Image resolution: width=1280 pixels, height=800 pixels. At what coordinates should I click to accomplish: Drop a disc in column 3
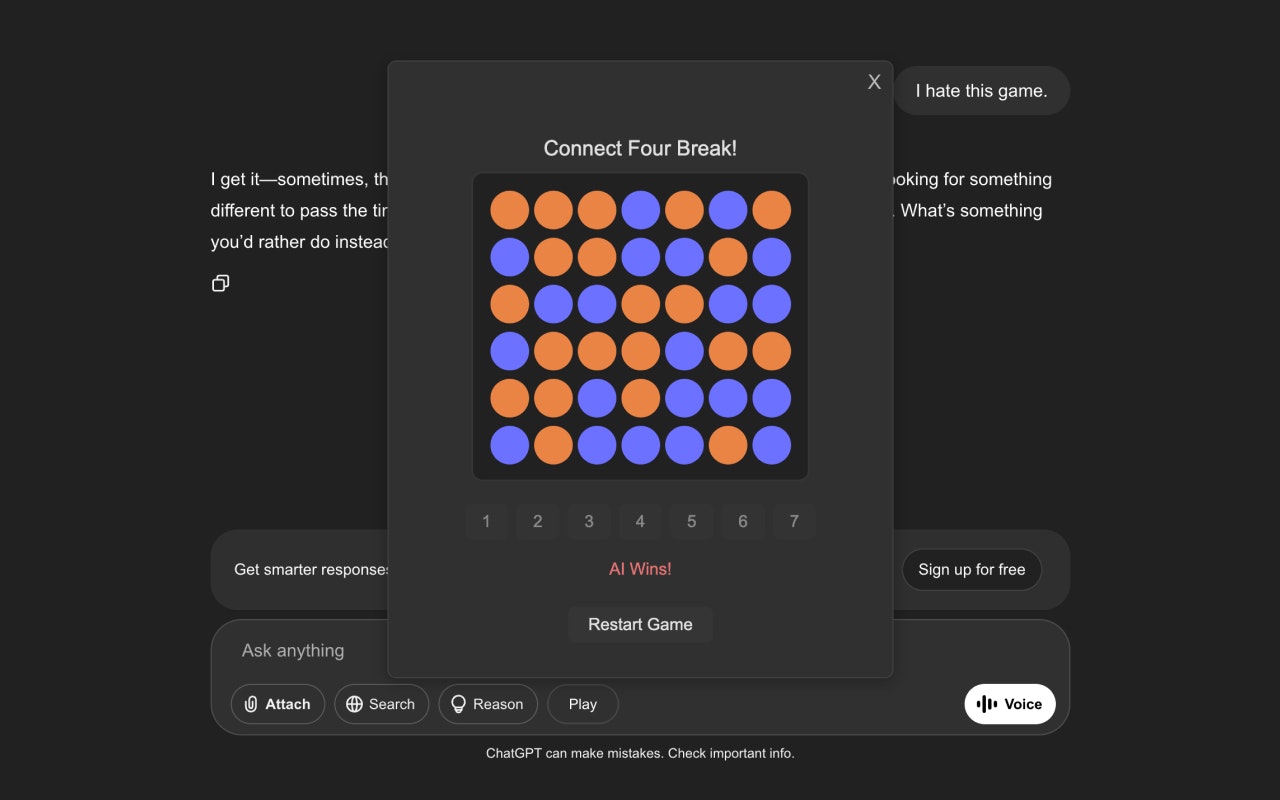589,521
